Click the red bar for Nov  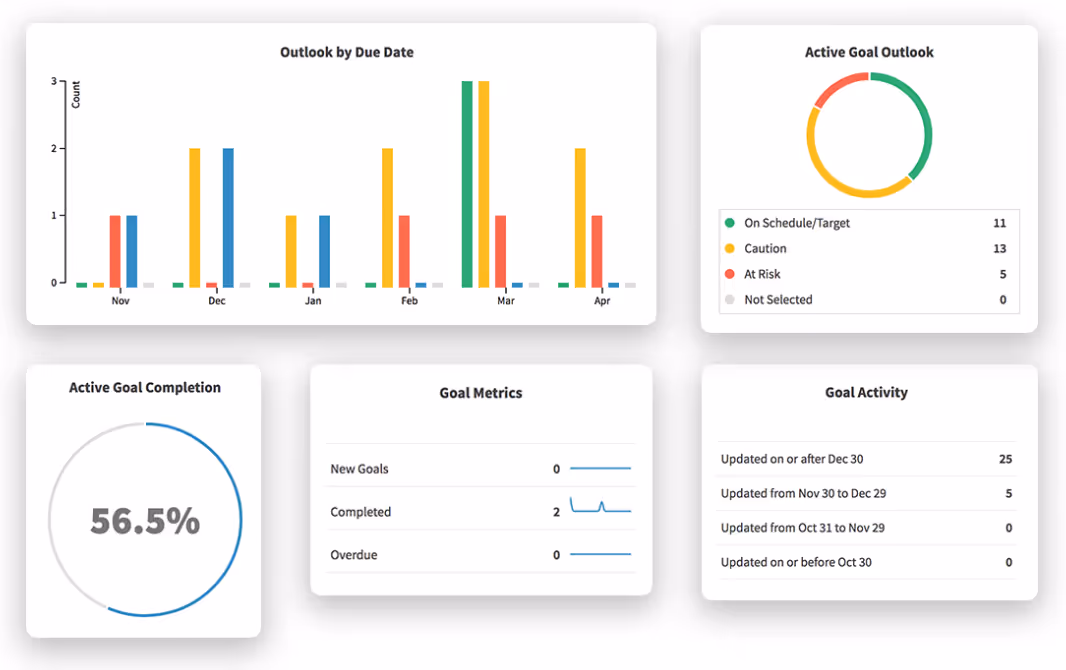pos(115,251)
